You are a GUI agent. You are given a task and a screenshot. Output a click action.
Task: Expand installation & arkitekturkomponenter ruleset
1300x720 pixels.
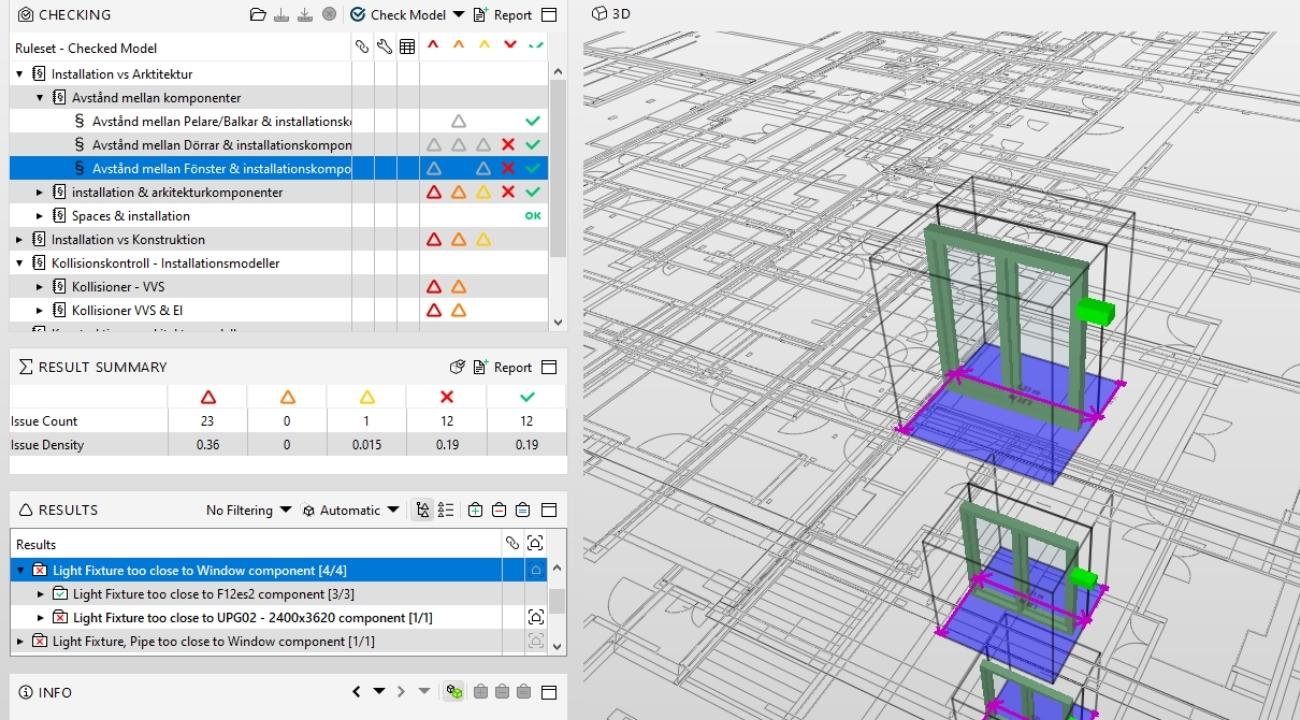[x=40, y=192]
